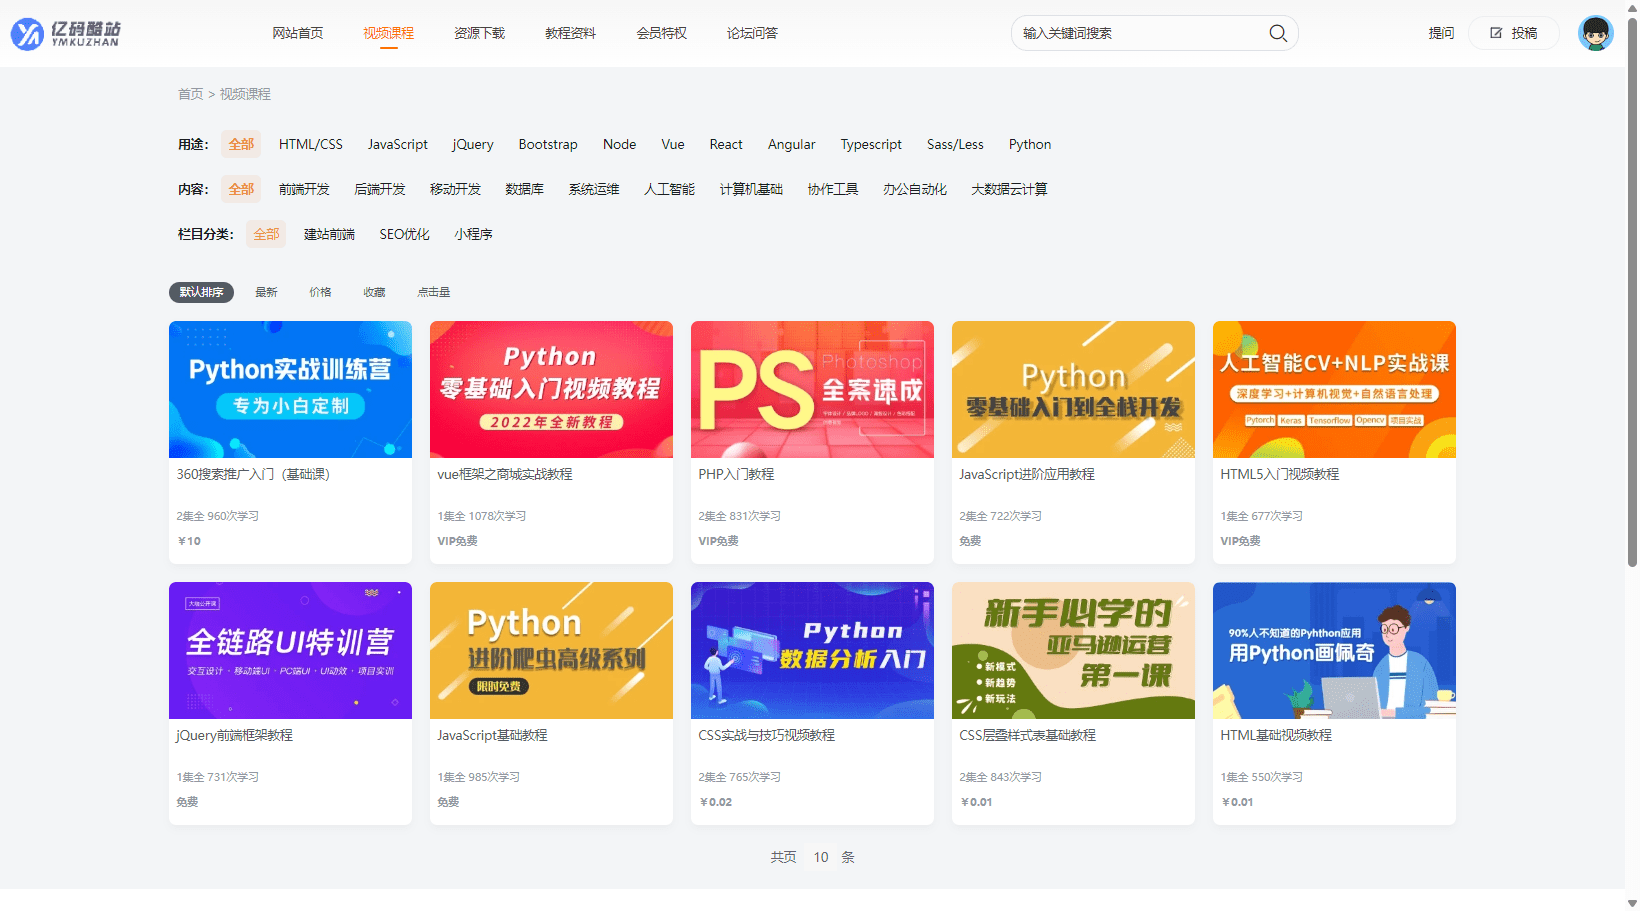Select the 全部 filter under 内容

[240, 189]
